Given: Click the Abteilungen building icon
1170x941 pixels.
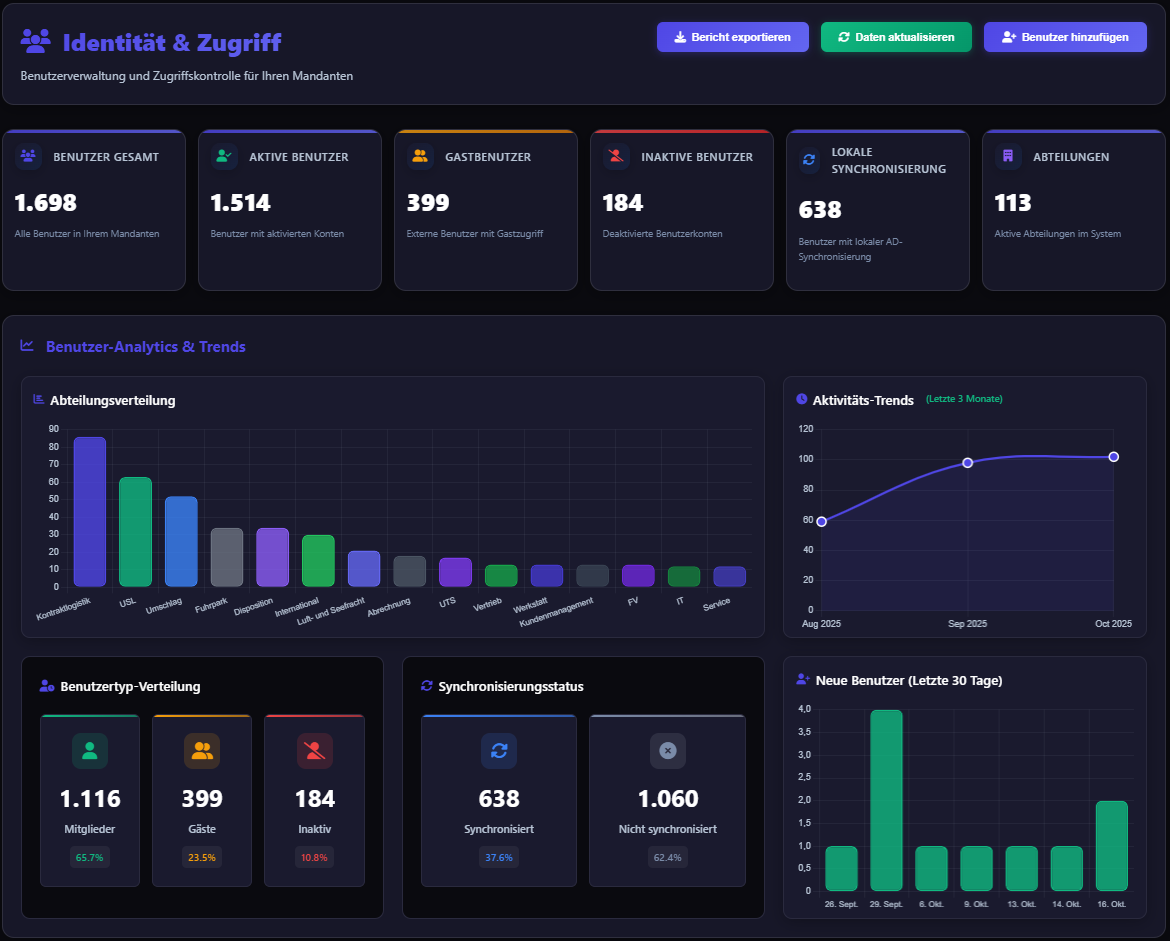Looking at the screenshot, I should [1008, 156].
